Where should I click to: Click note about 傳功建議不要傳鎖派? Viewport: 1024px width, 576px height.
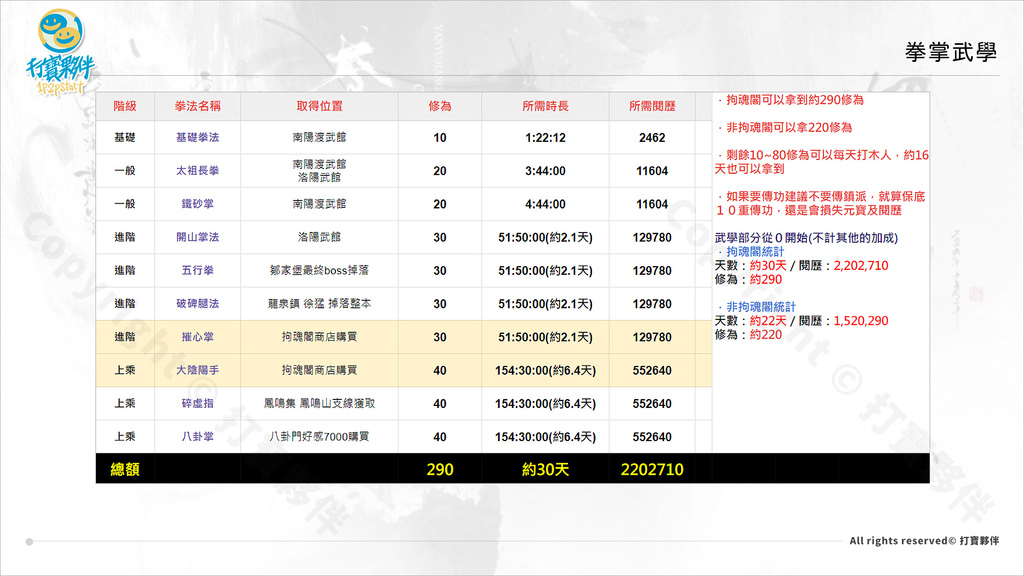pyautogui.click(x=820, y=203)
